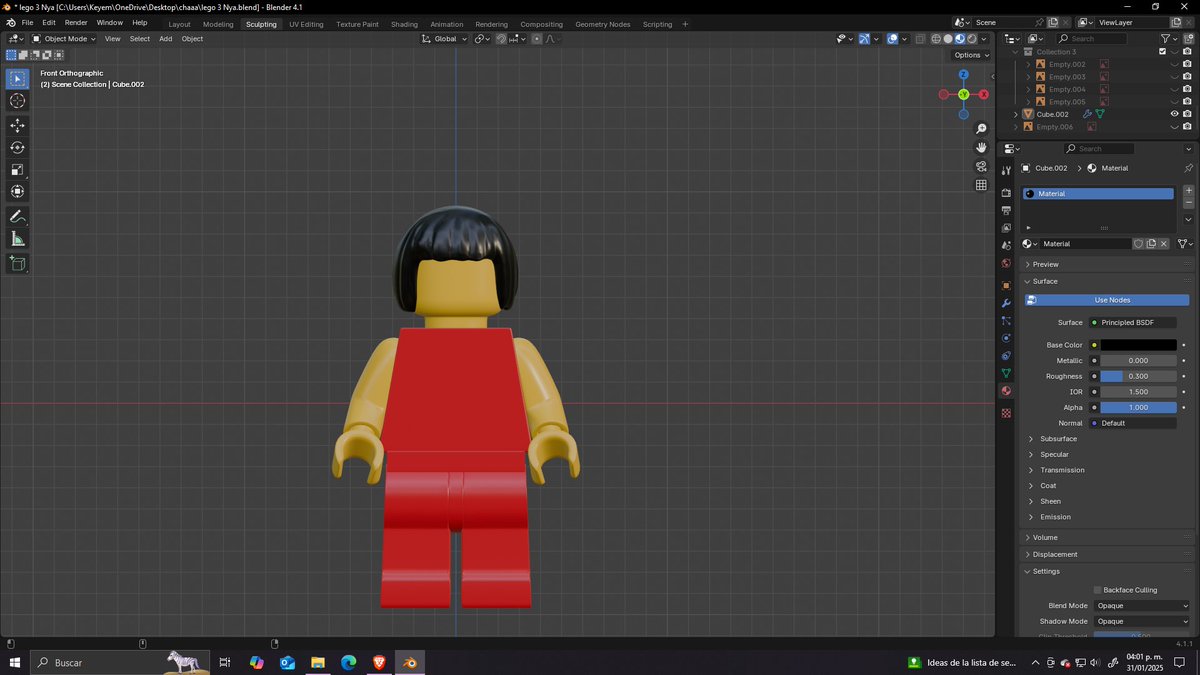Select the Select Box tool

(x=17, y=78)
